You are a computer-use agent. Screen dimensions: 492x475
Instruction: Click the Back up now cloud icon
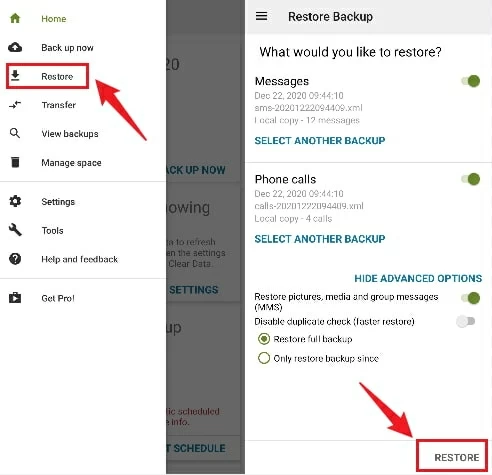tap(15, 47)
